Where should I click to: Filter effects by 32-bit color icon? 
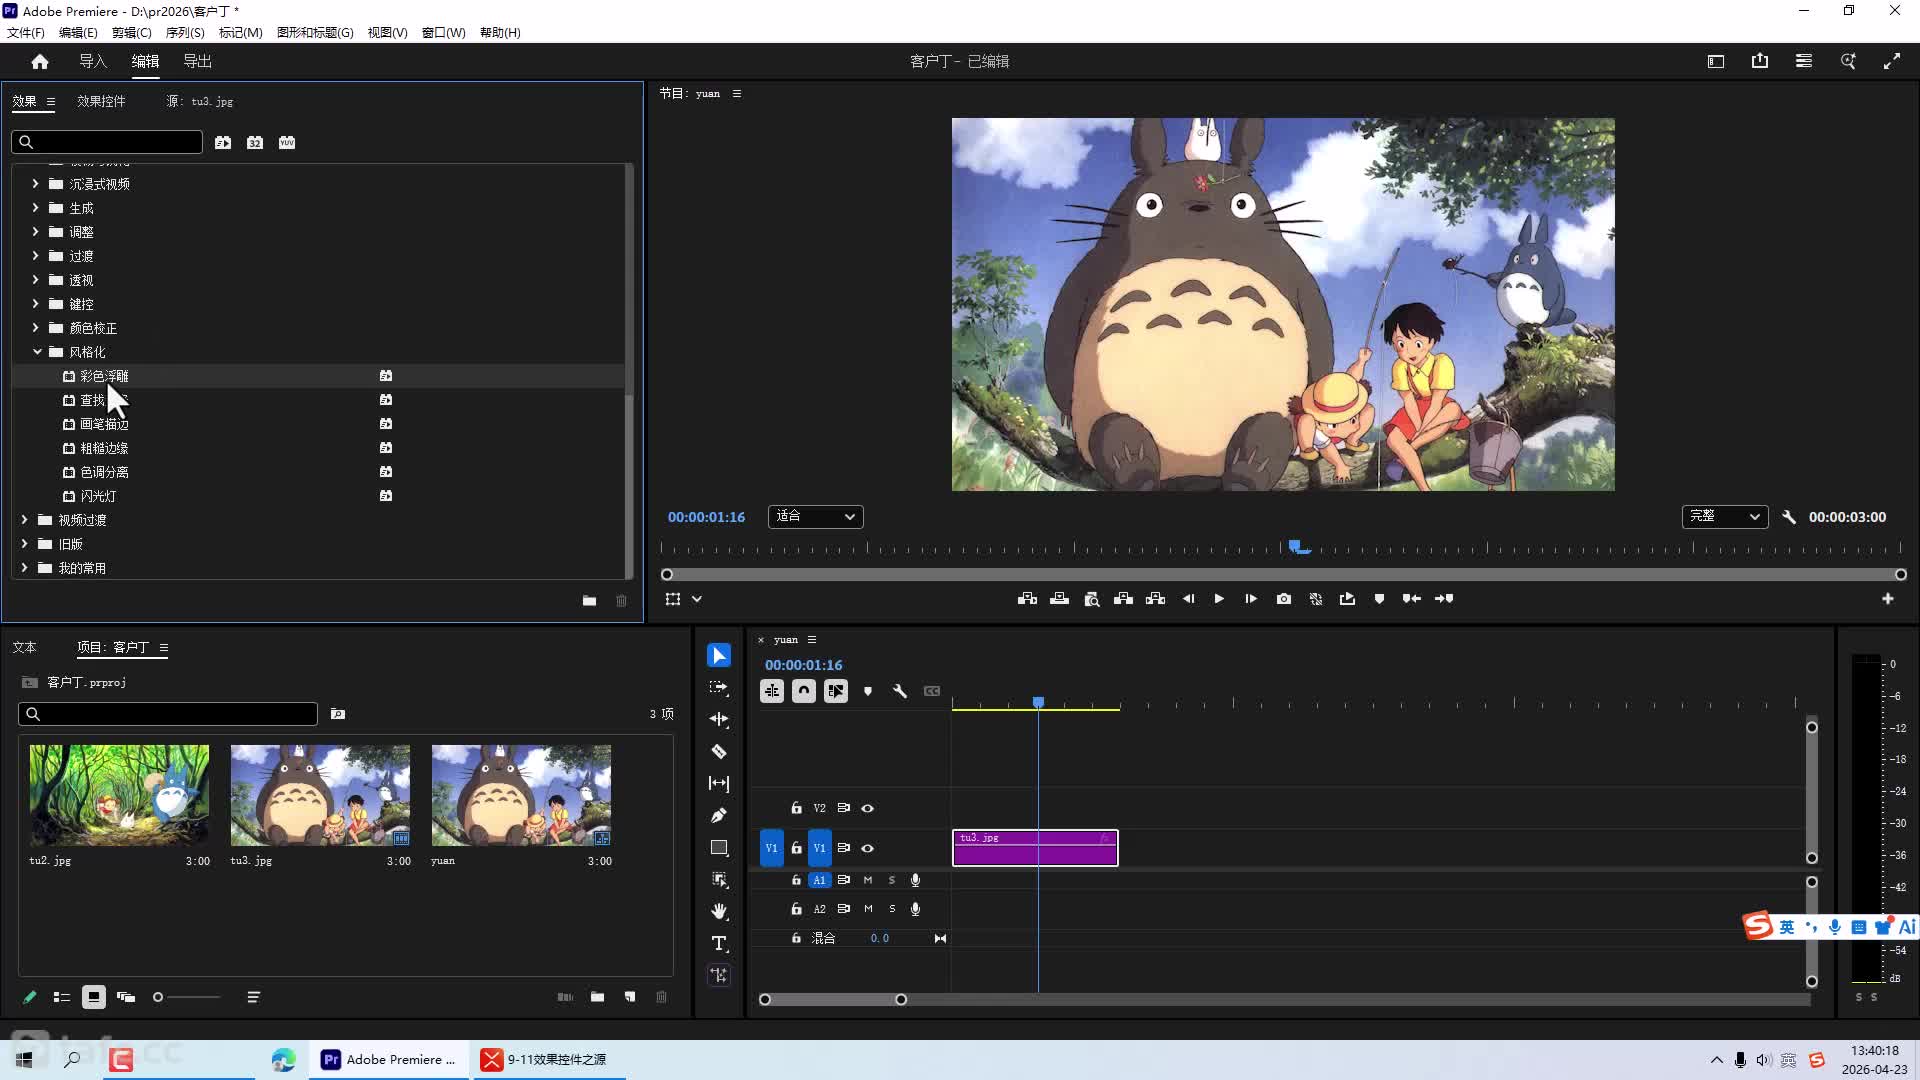click(255, 143)
